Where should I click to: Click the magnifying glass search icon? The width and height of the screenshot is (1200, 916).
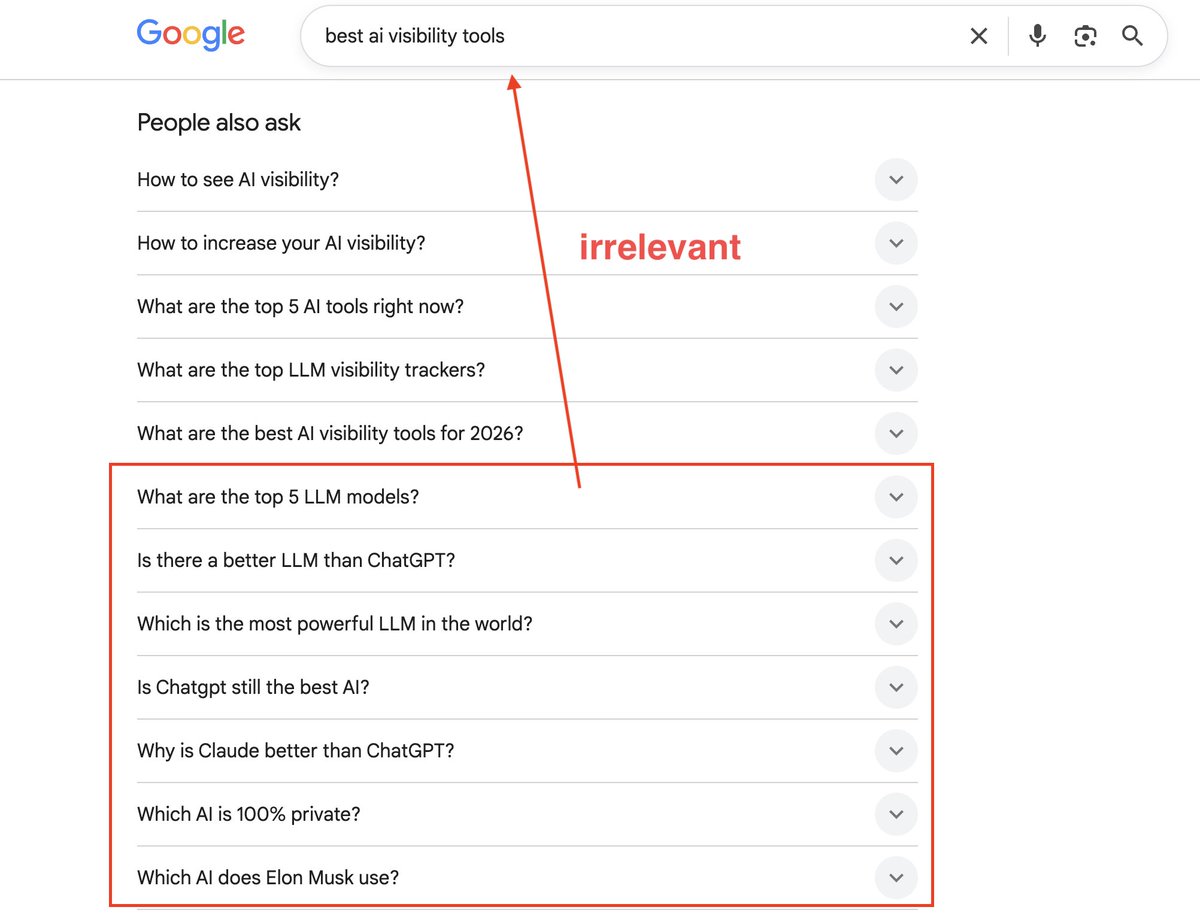1132,36
